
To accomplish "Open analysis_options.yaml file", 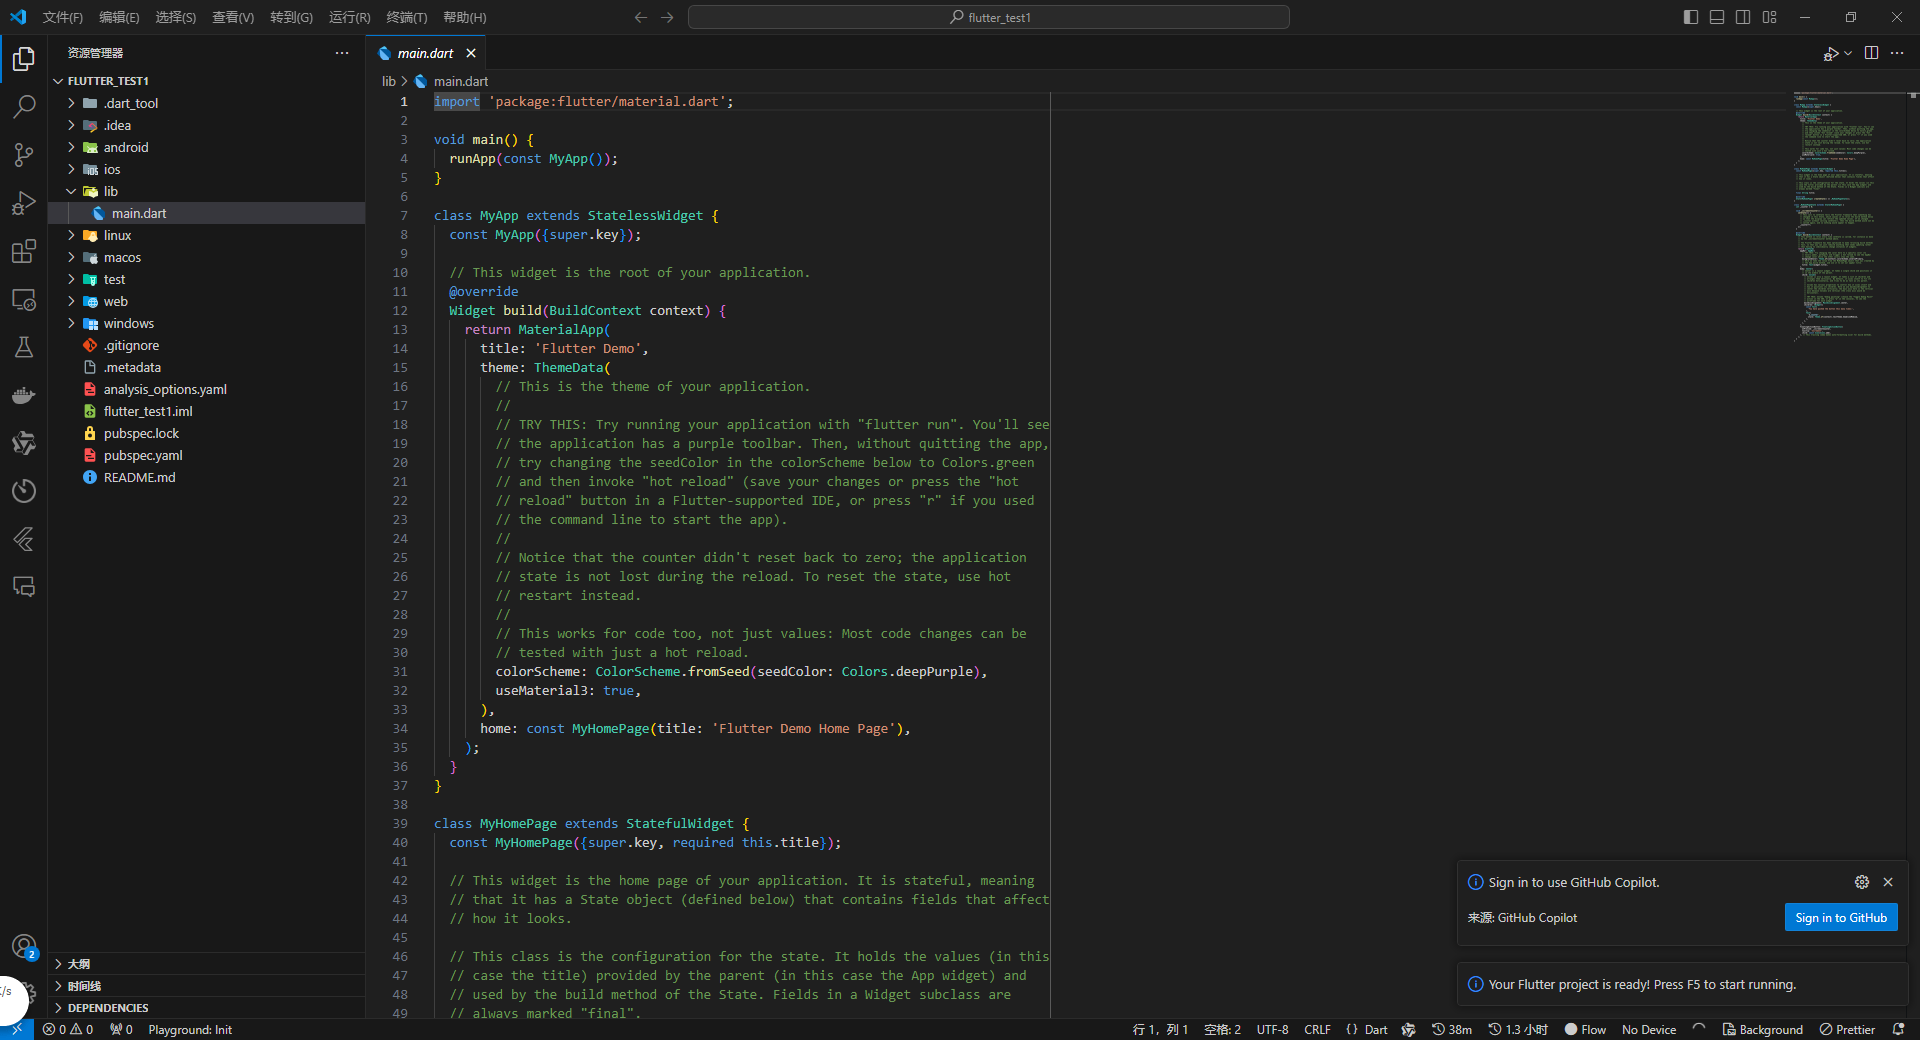I will (x=206, y=389).
